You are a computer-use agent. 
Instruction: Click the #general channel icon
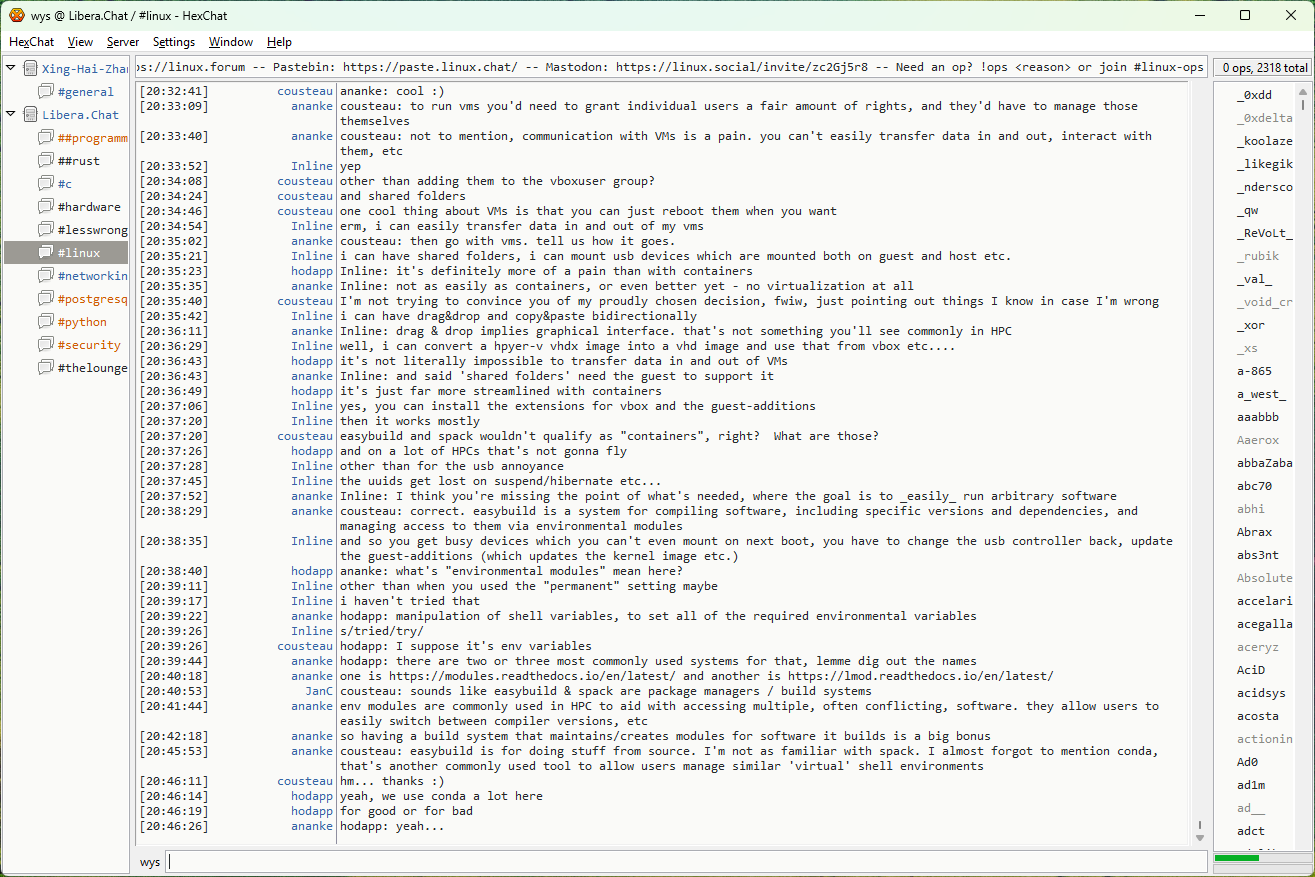tap(46, 92)
